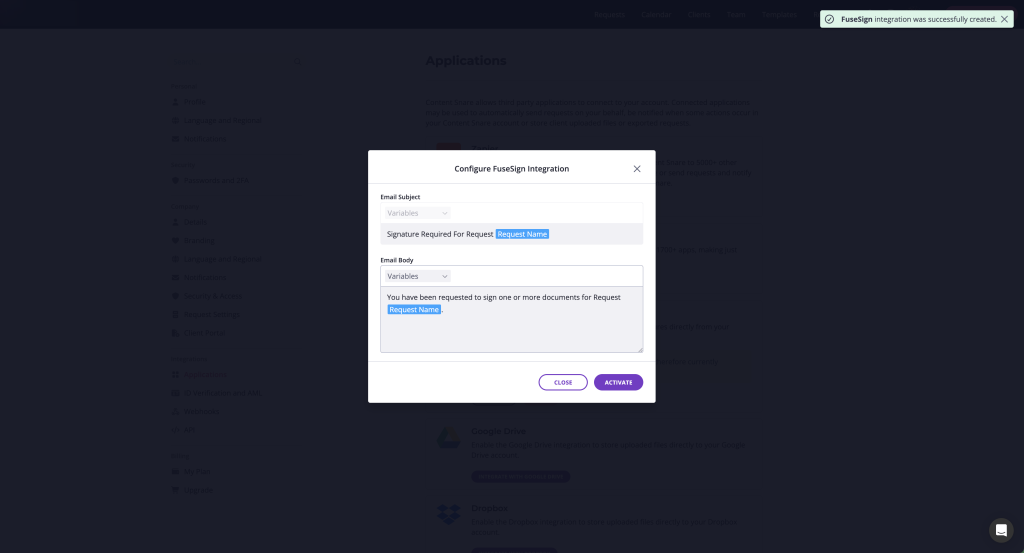Viewport: 1024px width, 553px height.
Task: Open Calendar in the top navigation
Action: pos(656,14)
